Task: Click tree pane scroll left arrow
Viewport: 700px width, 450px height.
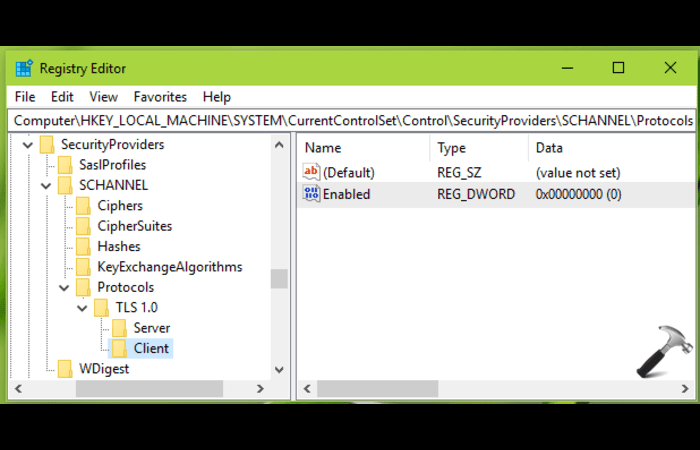Action: [18, 389]
